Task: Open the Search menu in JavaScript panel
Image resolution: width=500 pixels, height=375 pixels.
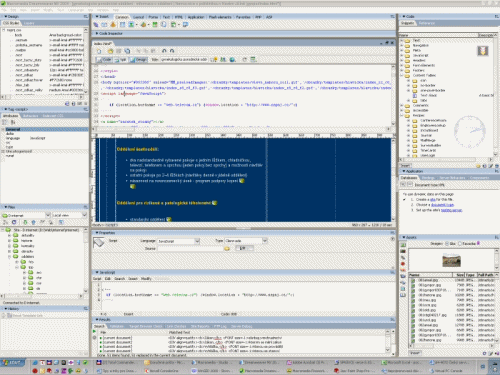Action: click(119, 279)
